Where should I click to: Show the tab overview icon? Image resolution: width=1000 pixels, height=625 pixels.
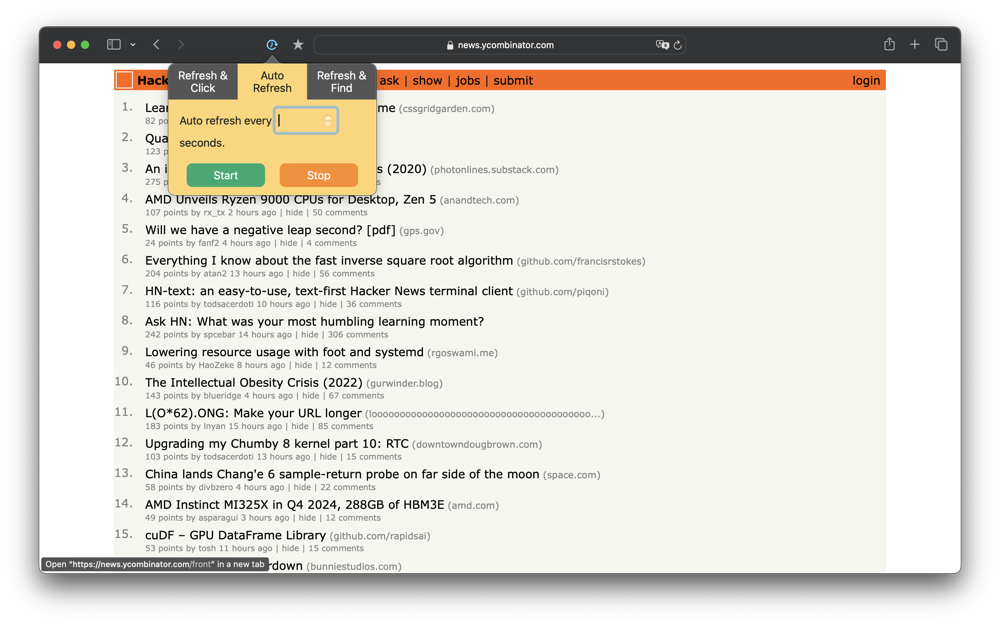click(941, 45)
